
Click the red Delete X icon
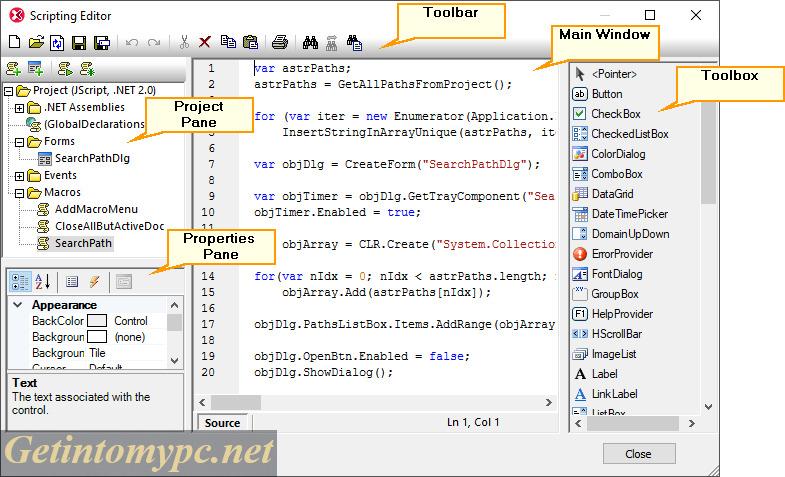tap(205, 43)
